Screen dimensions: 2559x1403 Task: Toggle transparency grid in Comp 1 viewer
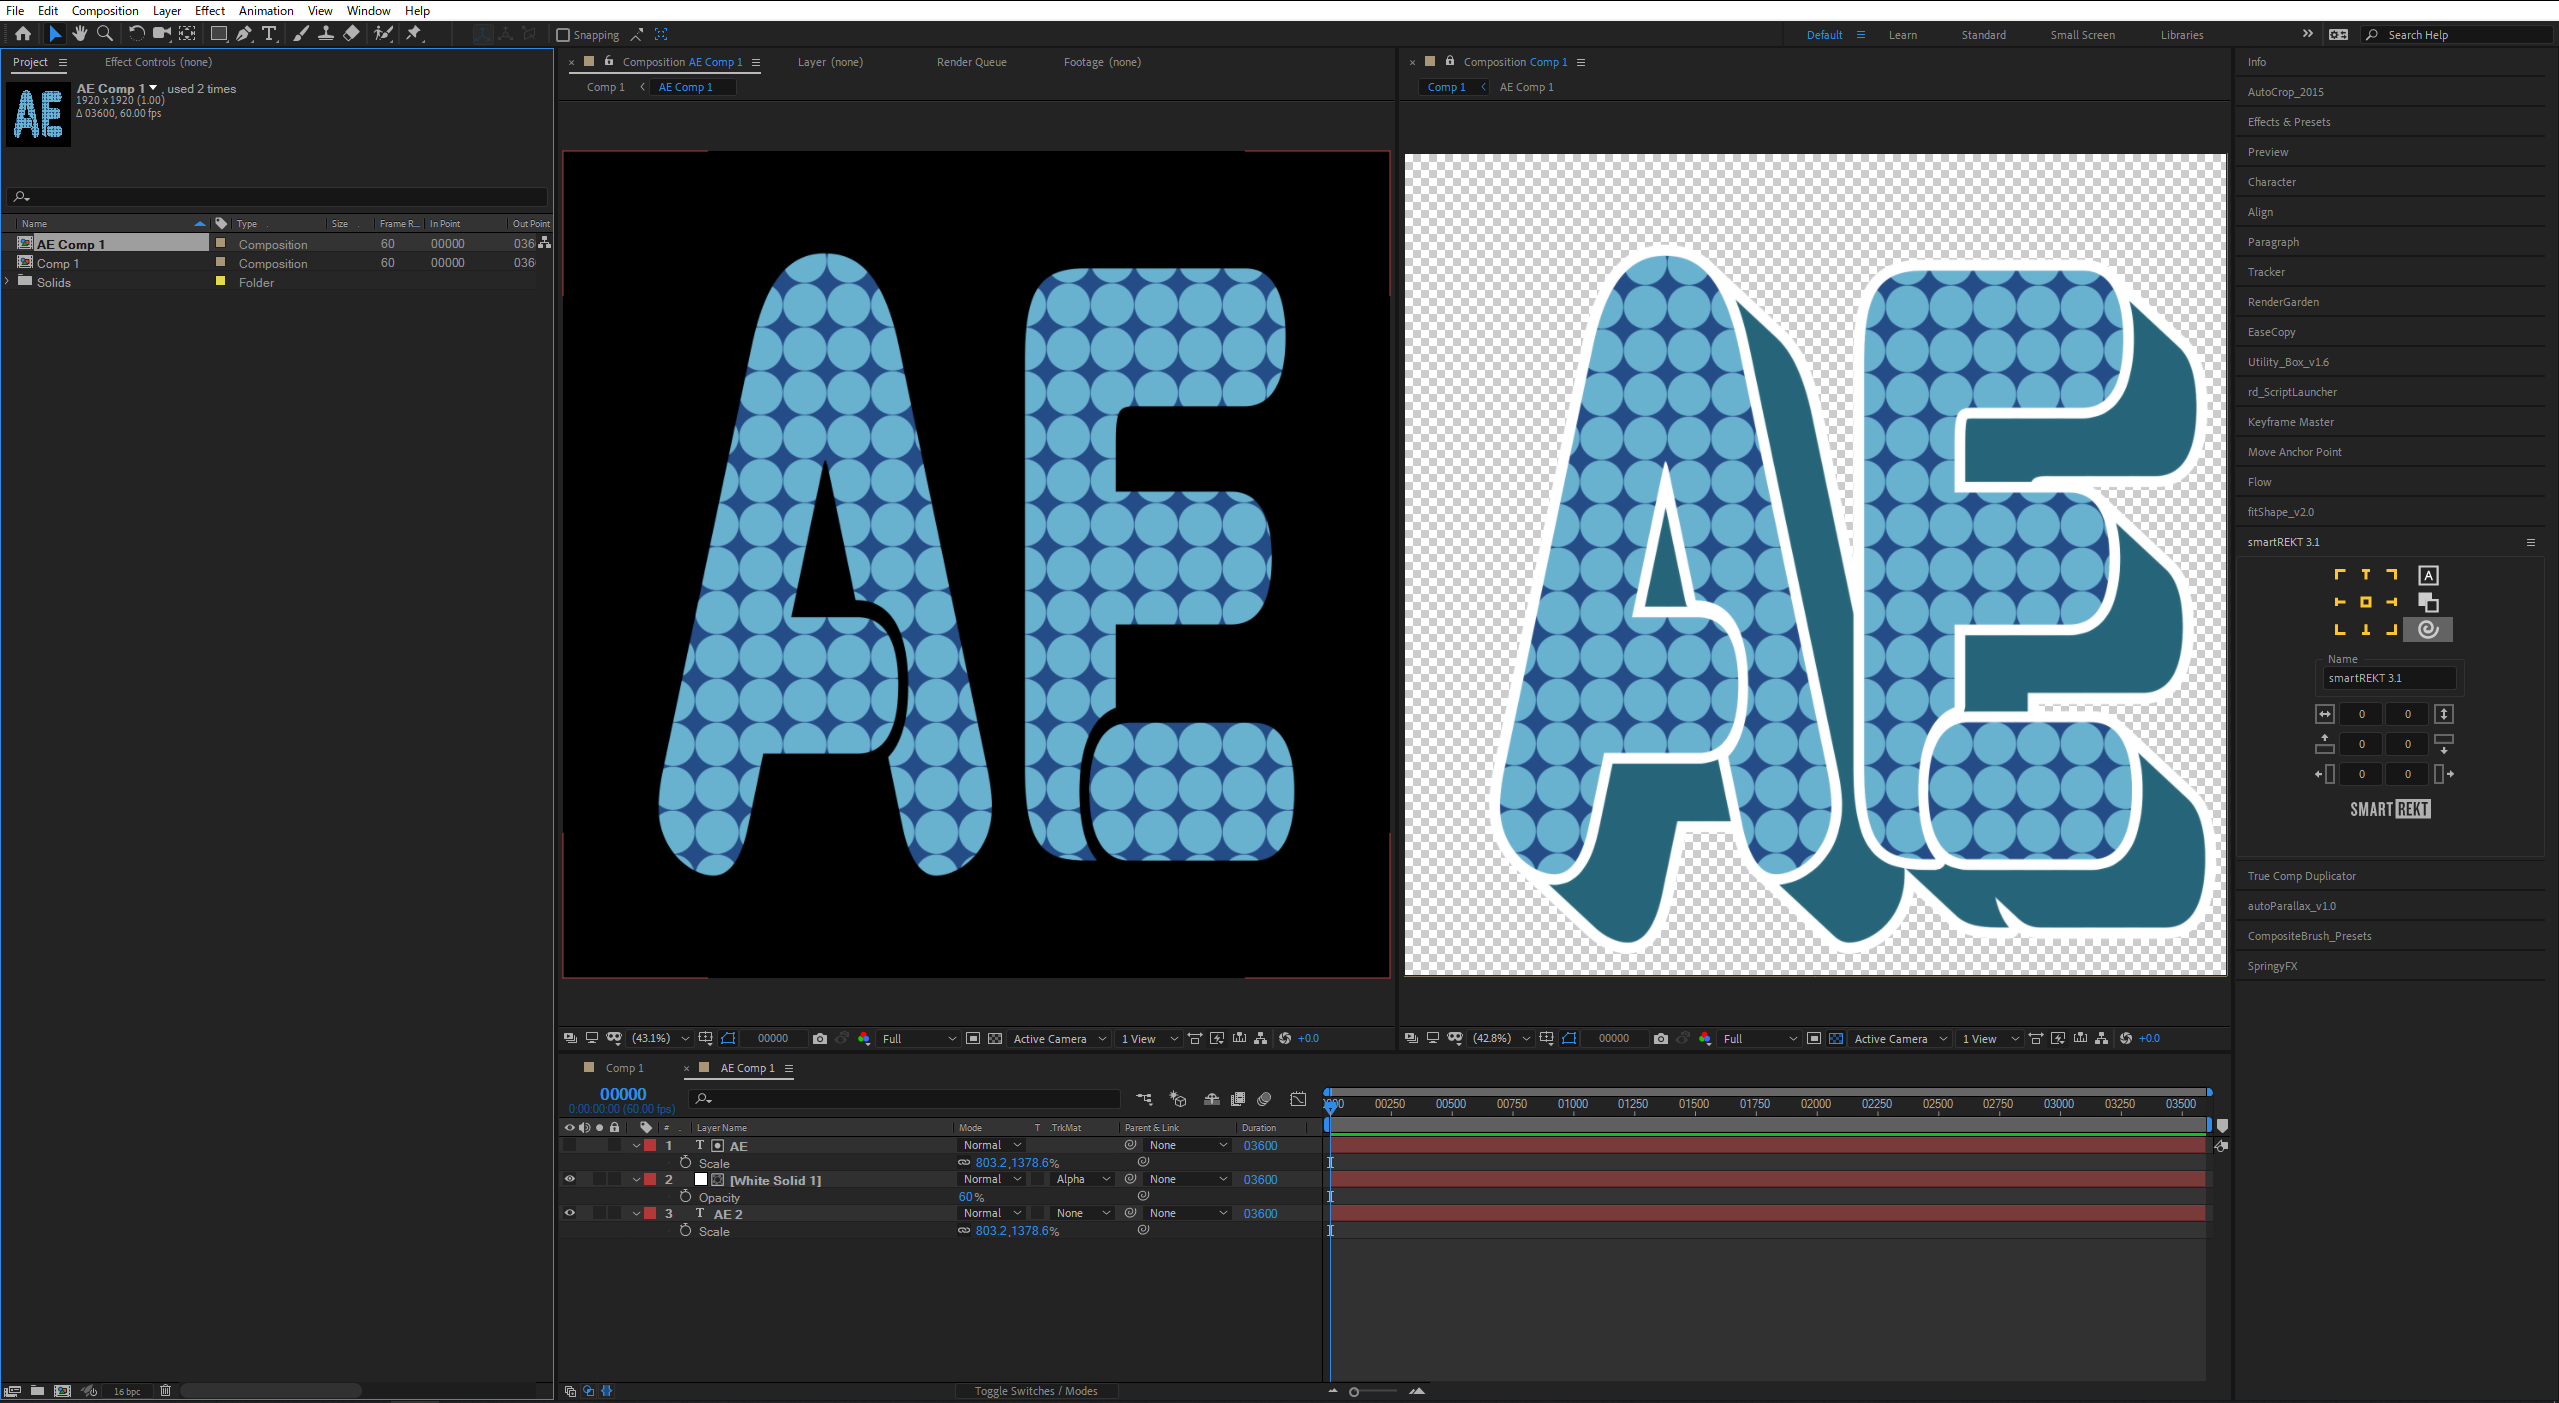1836,1038
